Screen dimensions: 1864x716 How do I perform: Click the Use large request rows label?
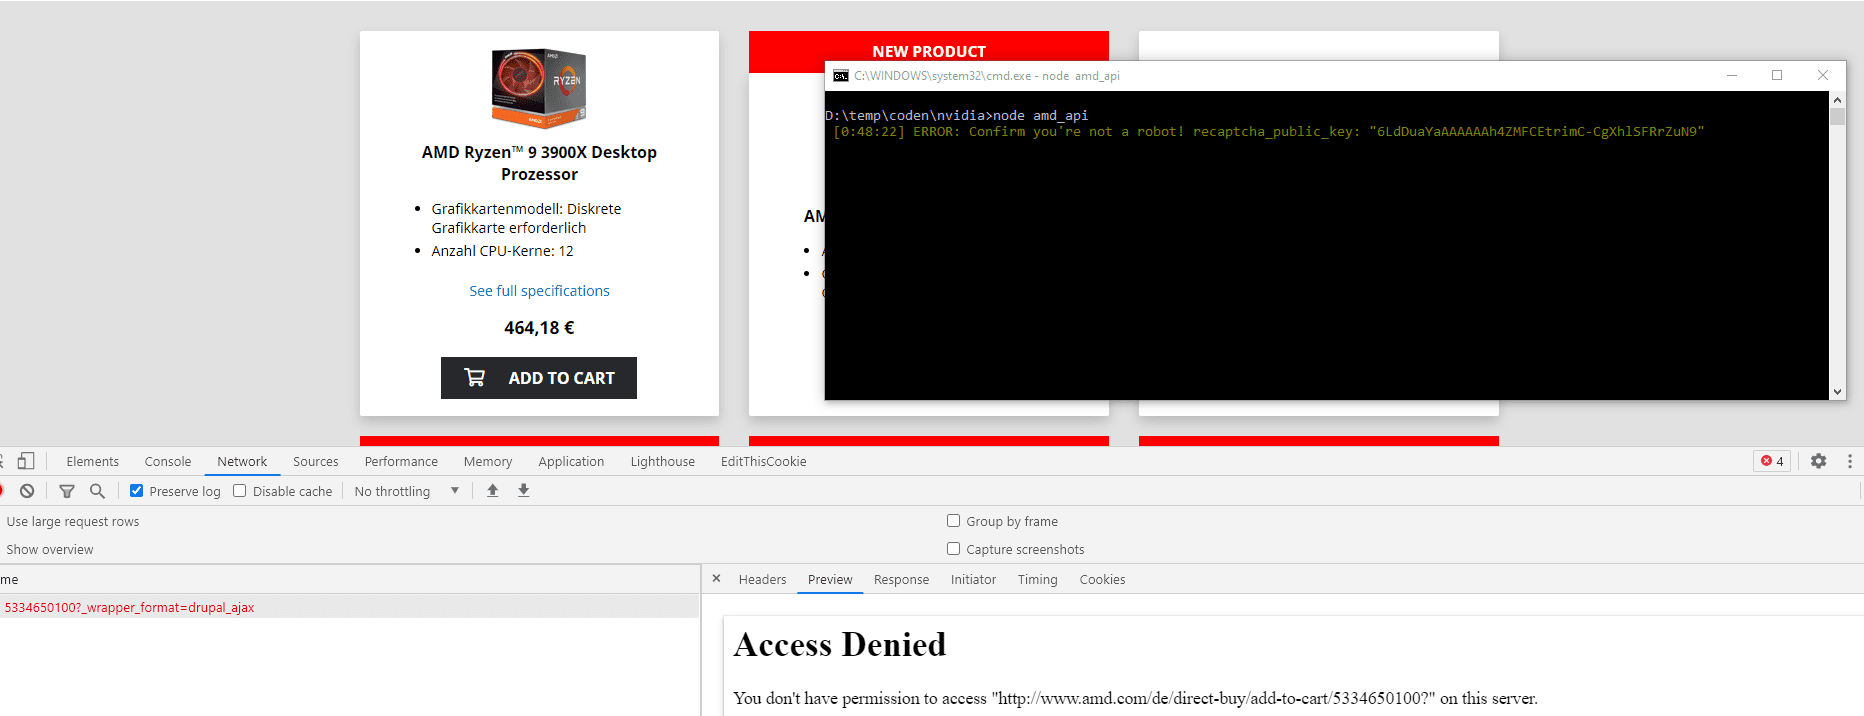tap(73, 521)
